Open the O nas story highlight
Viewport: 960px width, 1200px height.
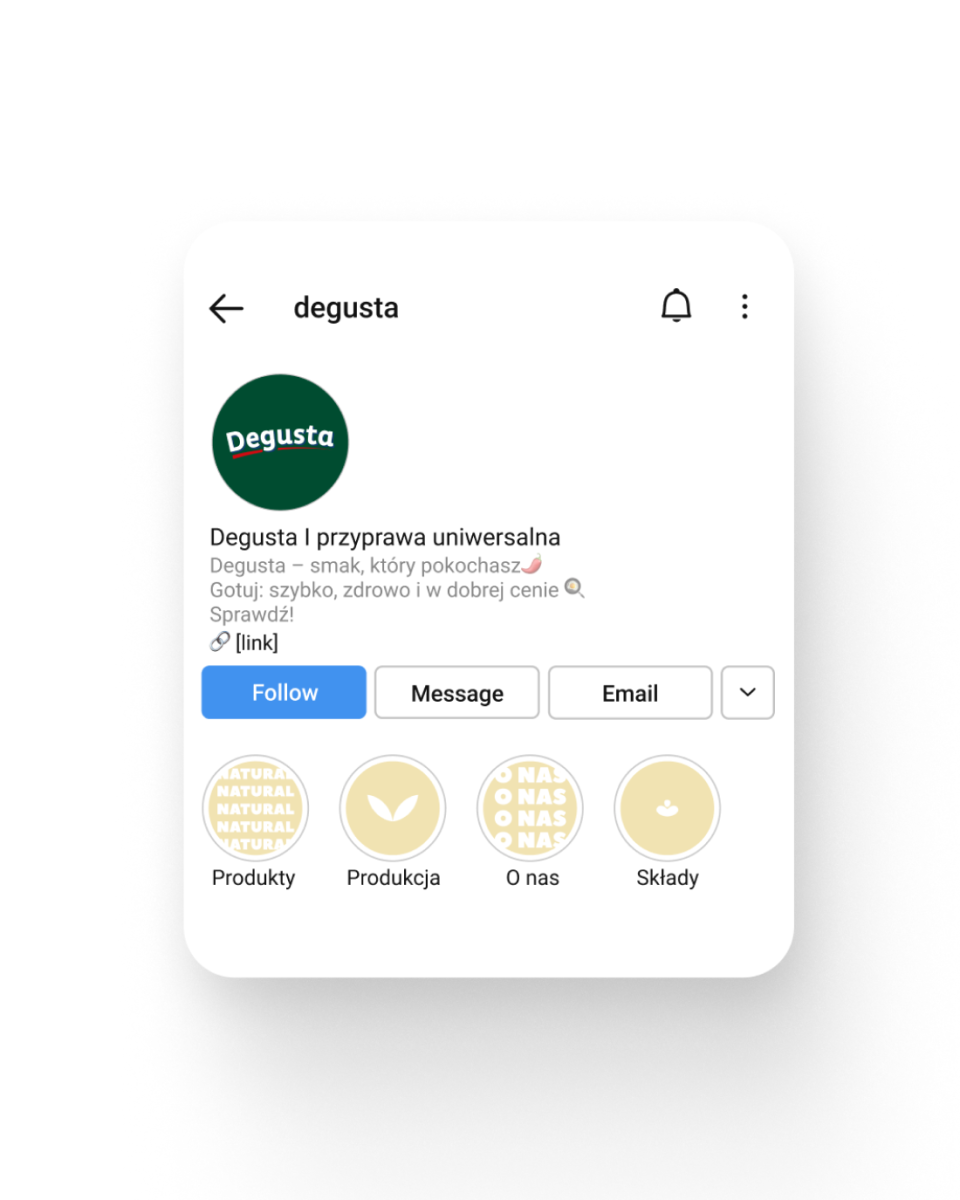[530, 808]
